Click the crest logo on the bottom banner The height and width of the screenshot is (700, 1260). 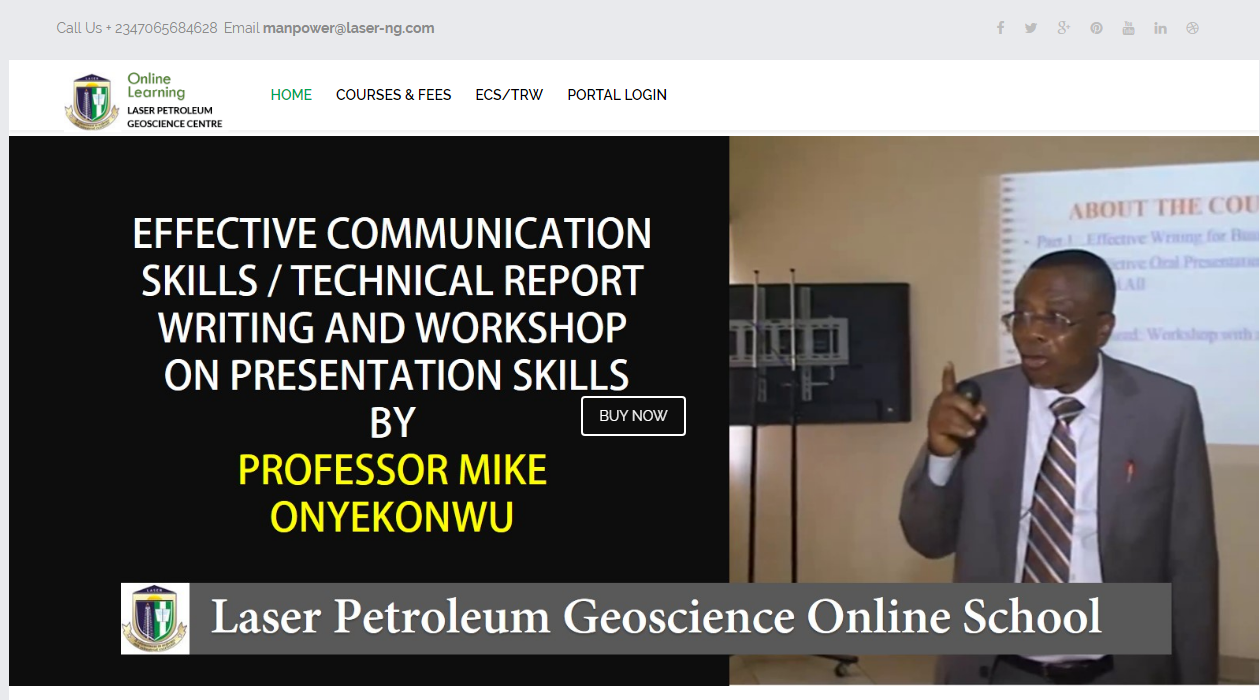tap(155, 619)
